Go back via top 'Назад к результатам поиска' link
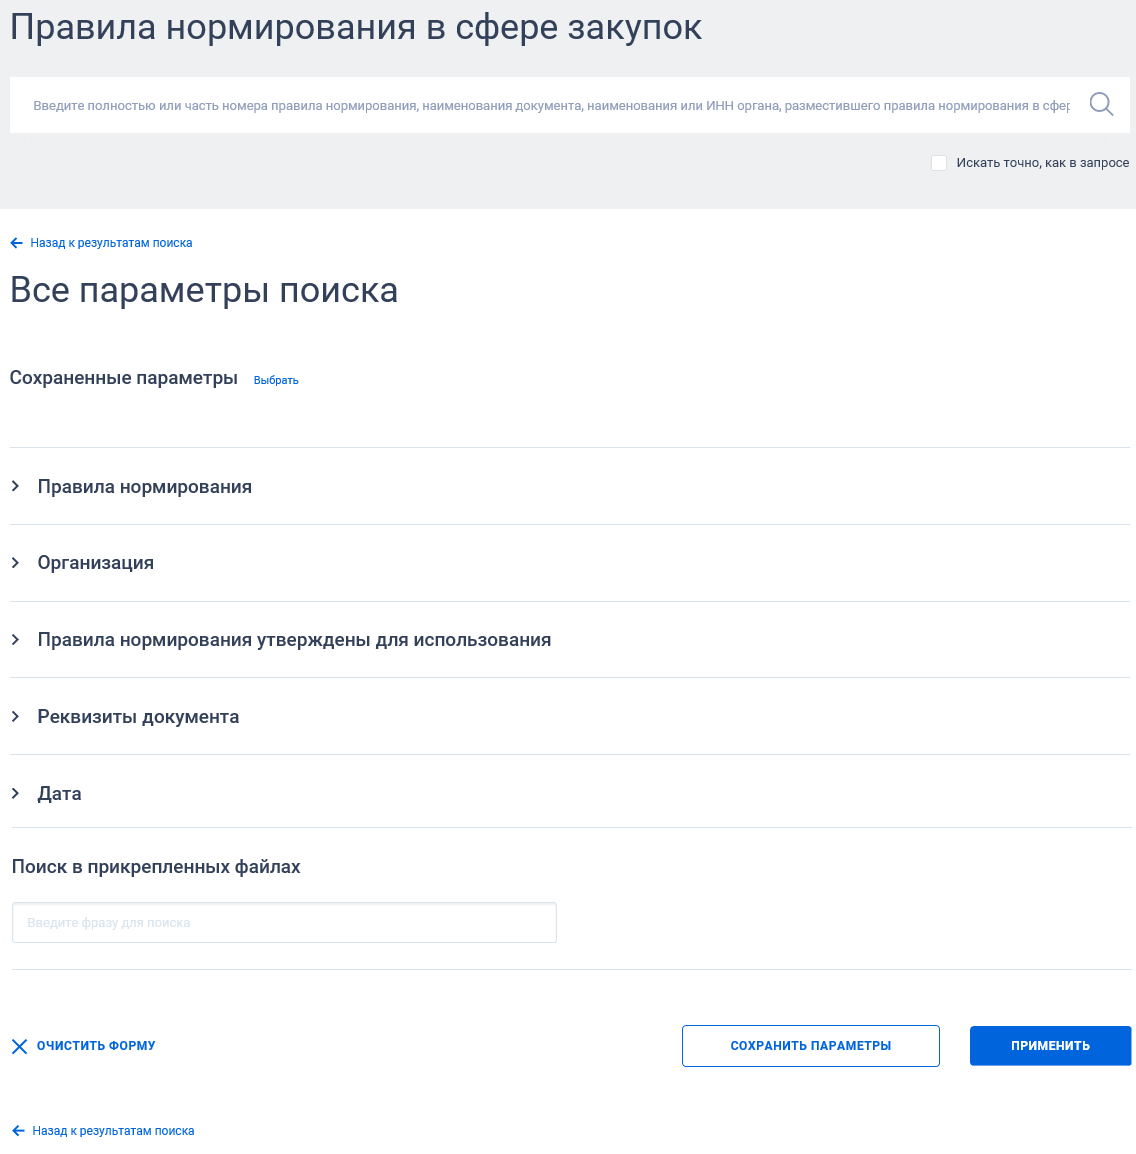Image resolution: width=1136 pixels, height=1154 pixels. point(111,243)
